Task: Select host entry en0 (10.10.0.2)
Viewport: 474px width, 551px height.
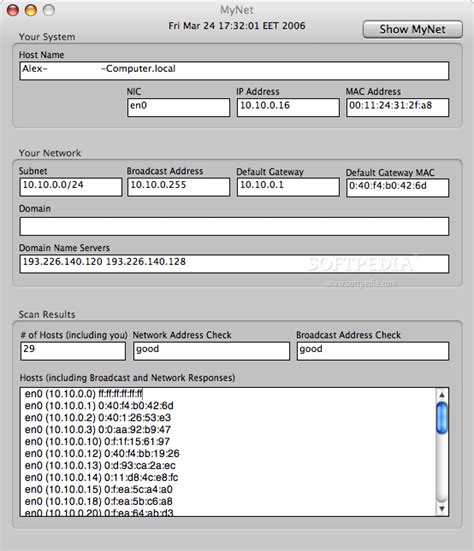Action: tap(98, 418)
